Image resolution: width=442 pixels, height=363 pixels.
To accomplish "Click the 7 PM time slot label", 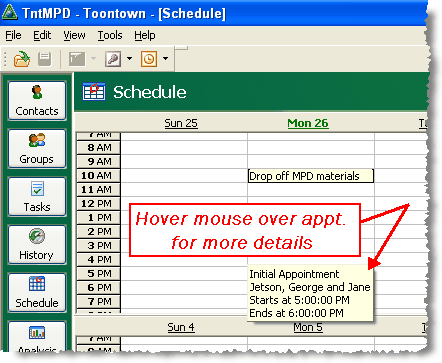I will (98, 302).
